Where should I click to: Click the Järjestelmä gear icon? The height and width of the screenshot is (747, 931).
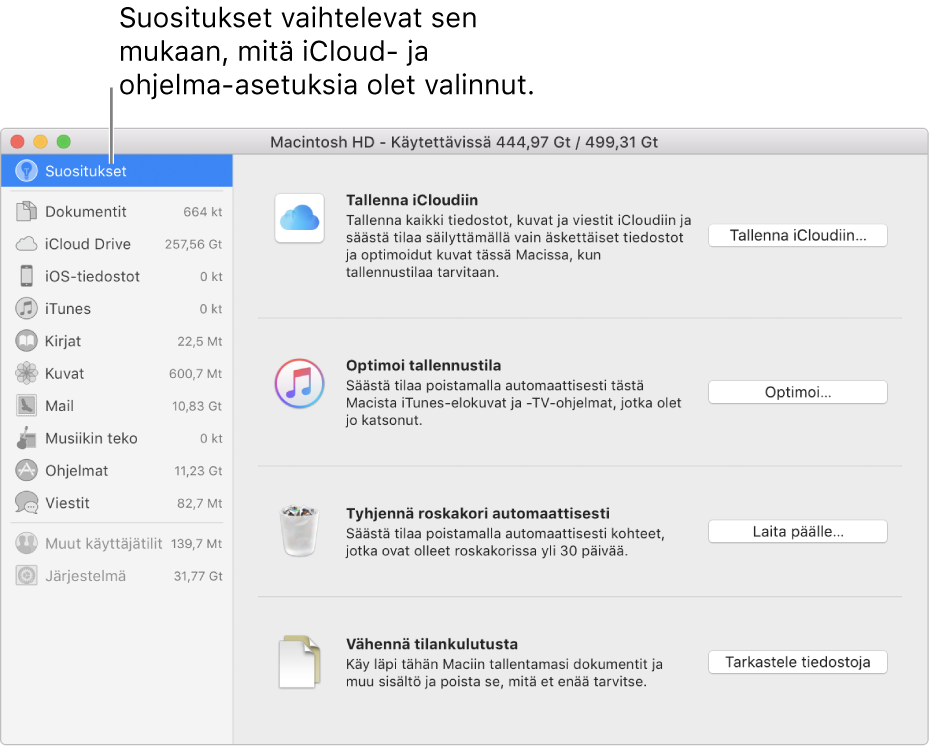[x=26, y=576]
